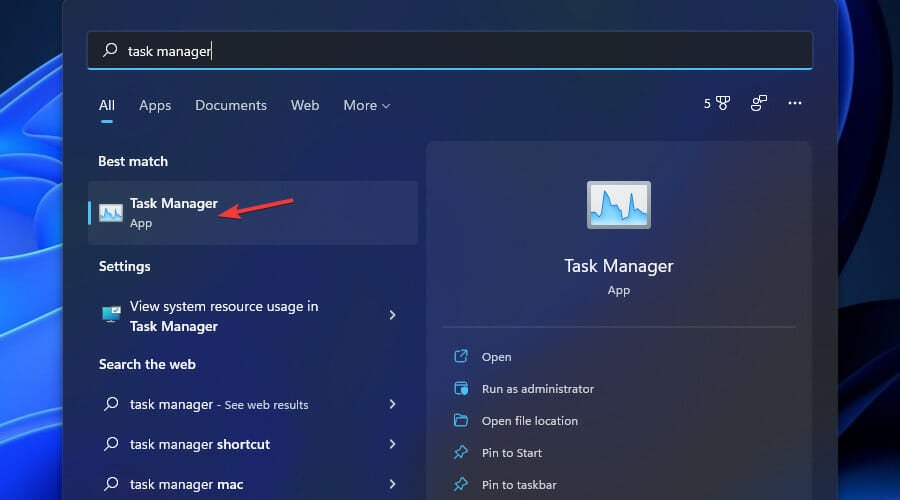Expand chevron for 'task manager - See web results'
This screenshot has width=900, height=500.
(393, 404)
